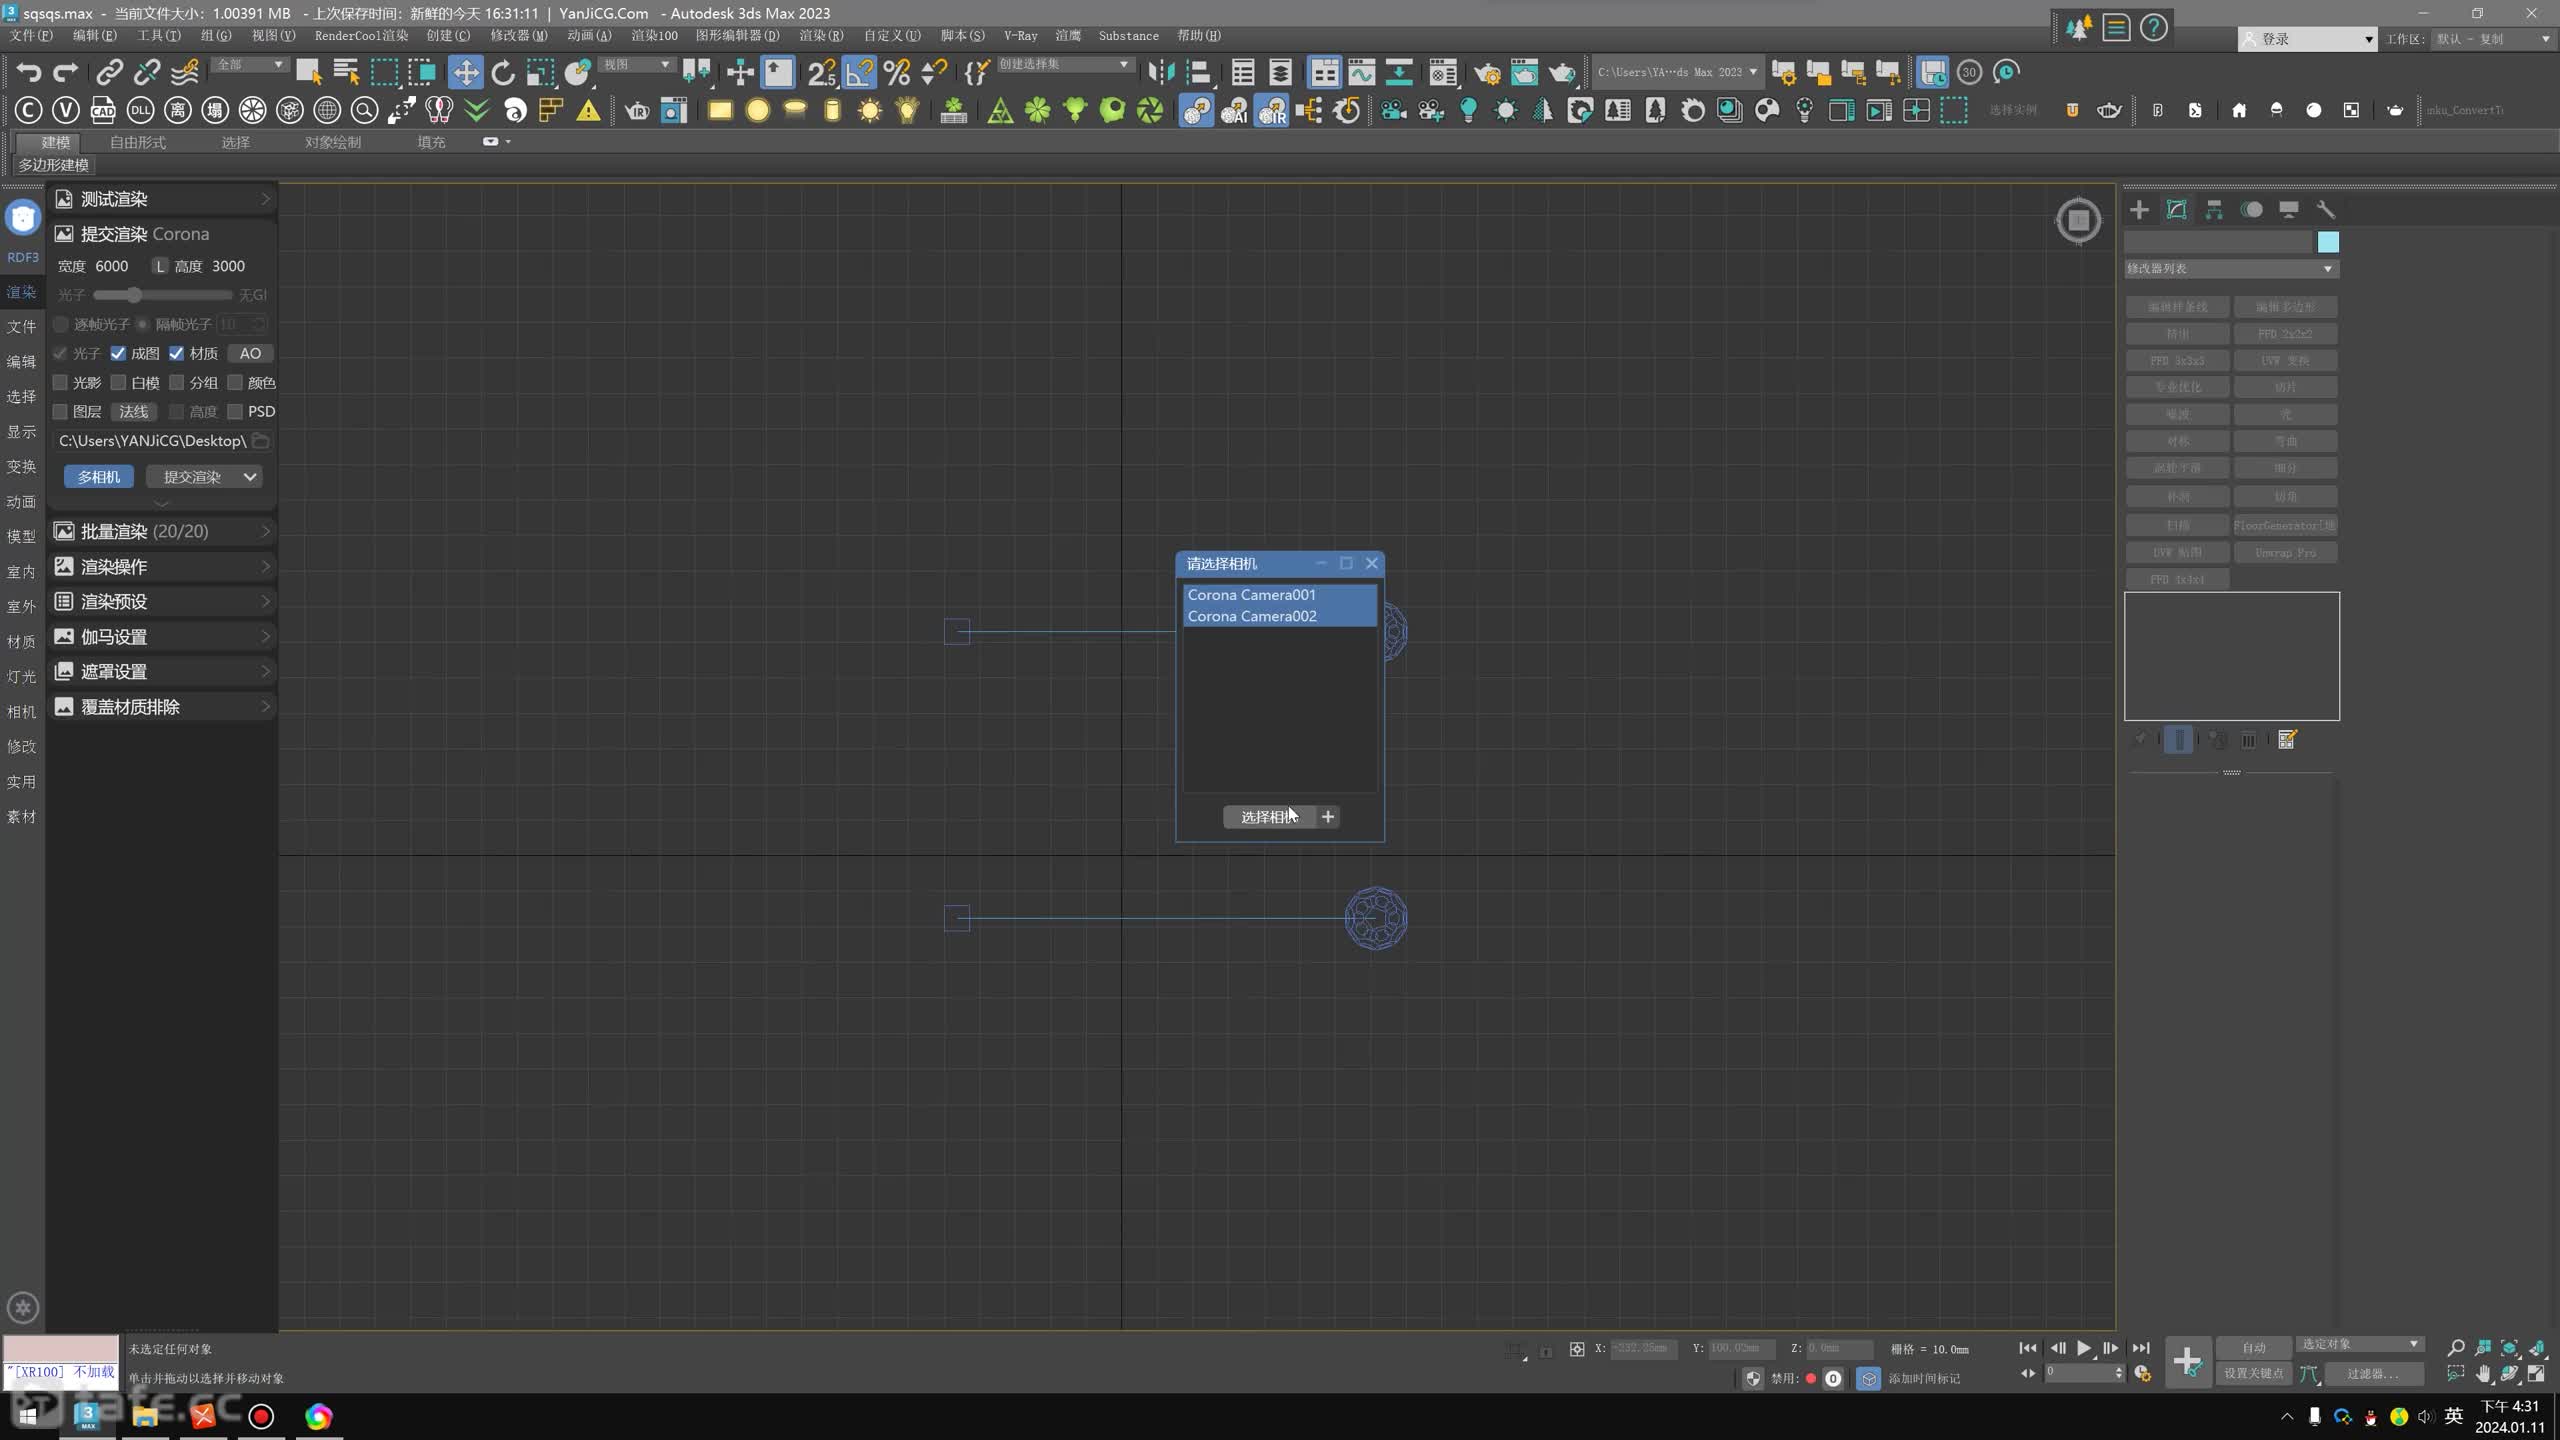This screenshot has width=2560, height=1440.
Task: Click the CAD import icon
Action: coord(103,110)
